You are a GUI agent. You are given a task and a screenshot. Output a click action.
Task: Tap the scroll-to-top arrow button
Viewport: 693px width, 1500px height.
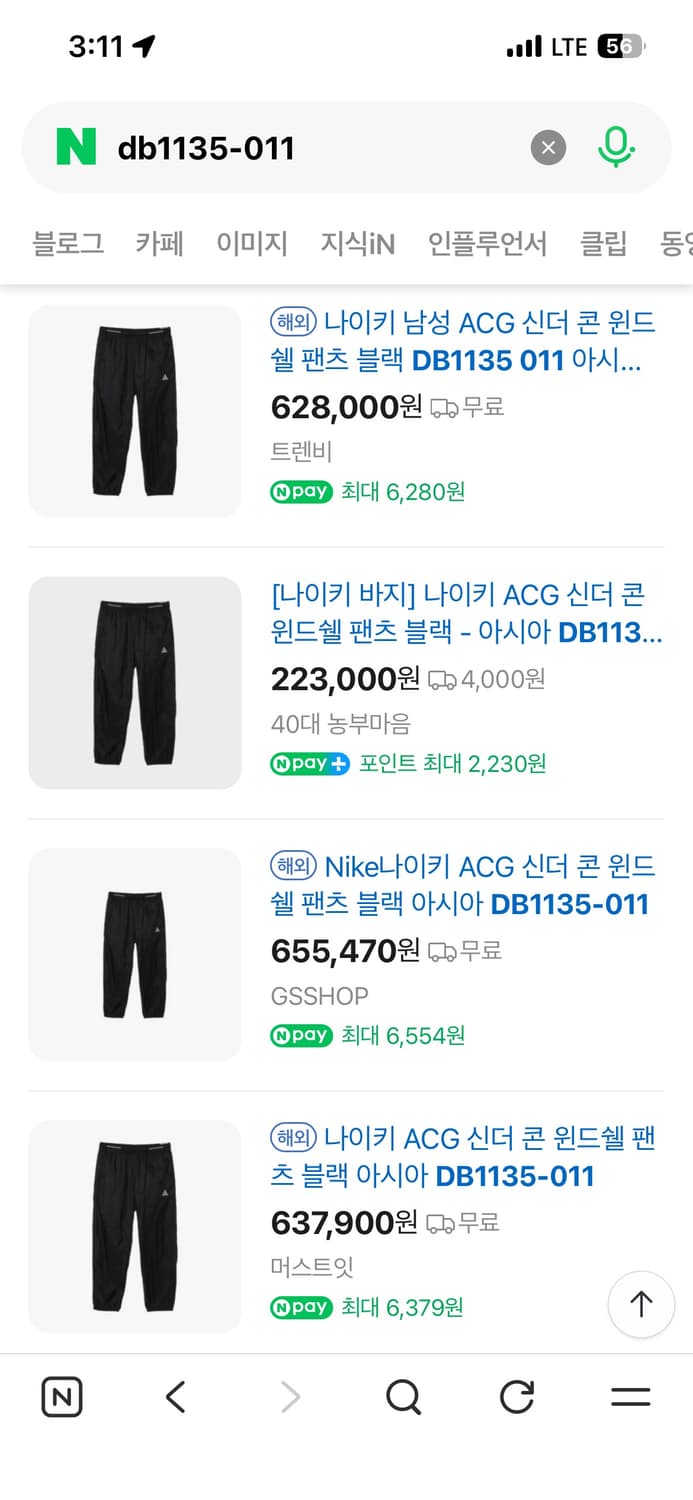tap(641, 1305)
